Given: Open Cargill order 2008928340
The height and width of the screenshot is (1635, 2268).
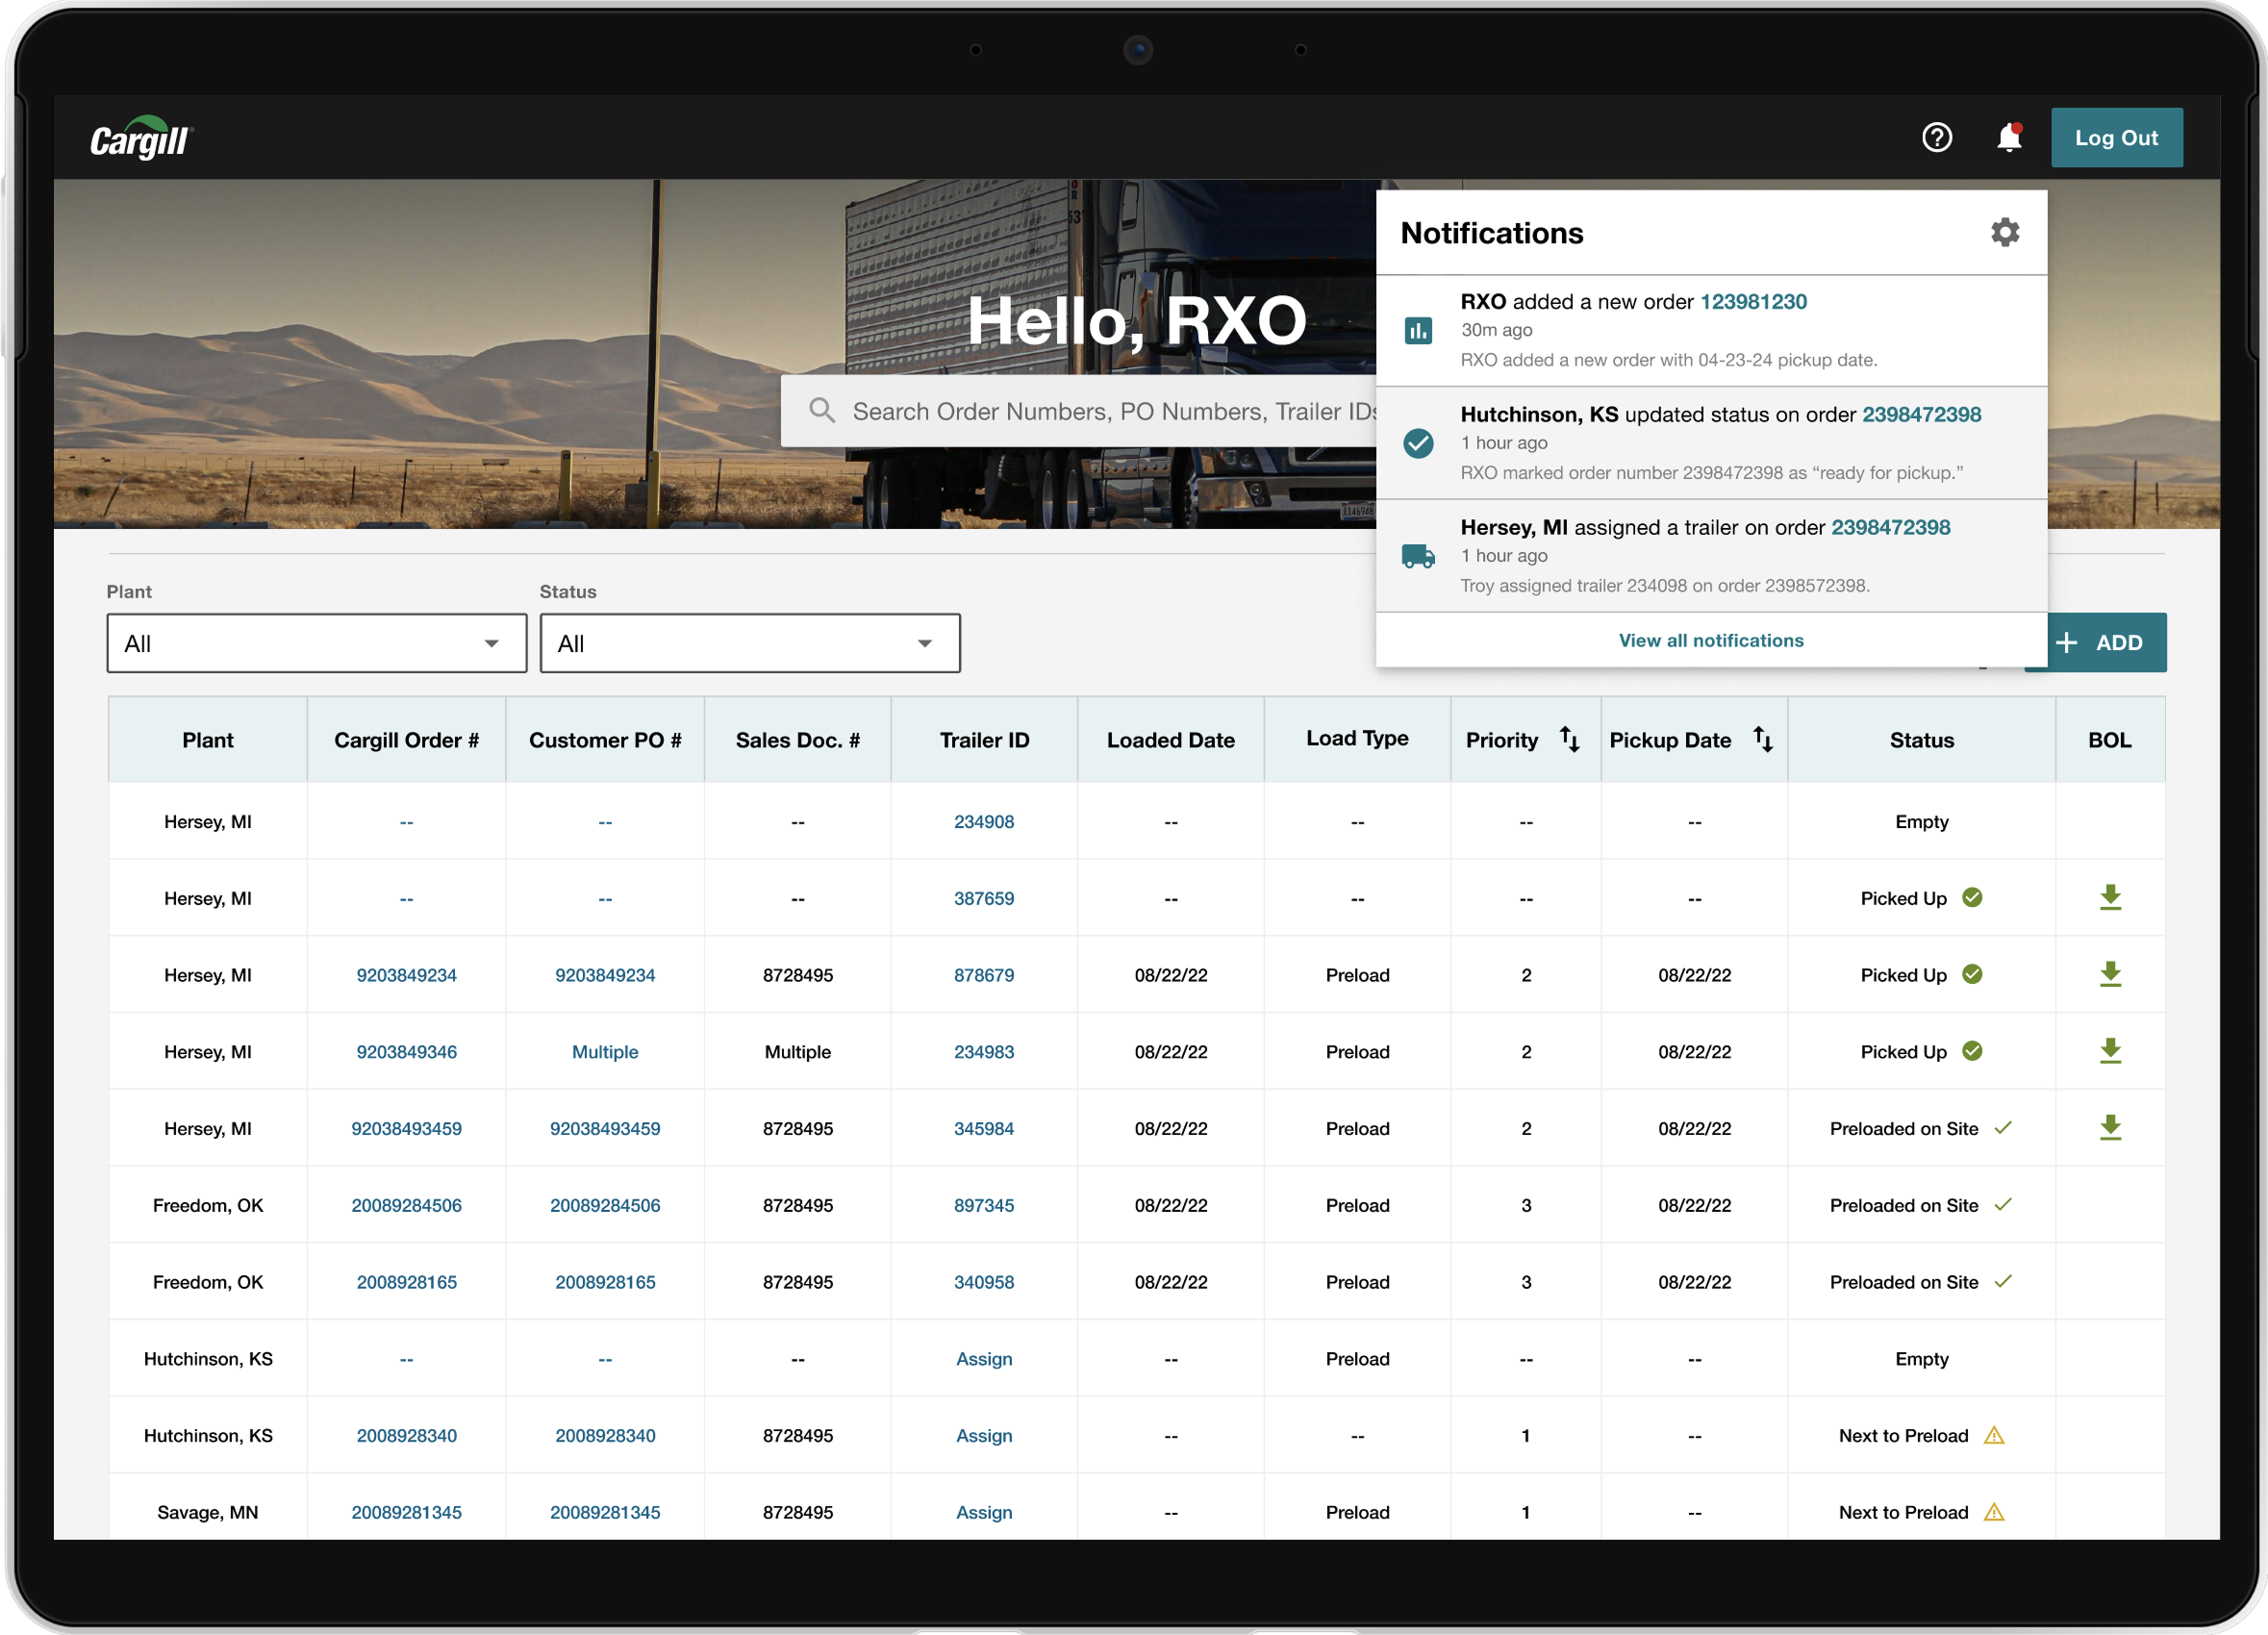Looking at the screenshot, I should [x=406, y=1436].
